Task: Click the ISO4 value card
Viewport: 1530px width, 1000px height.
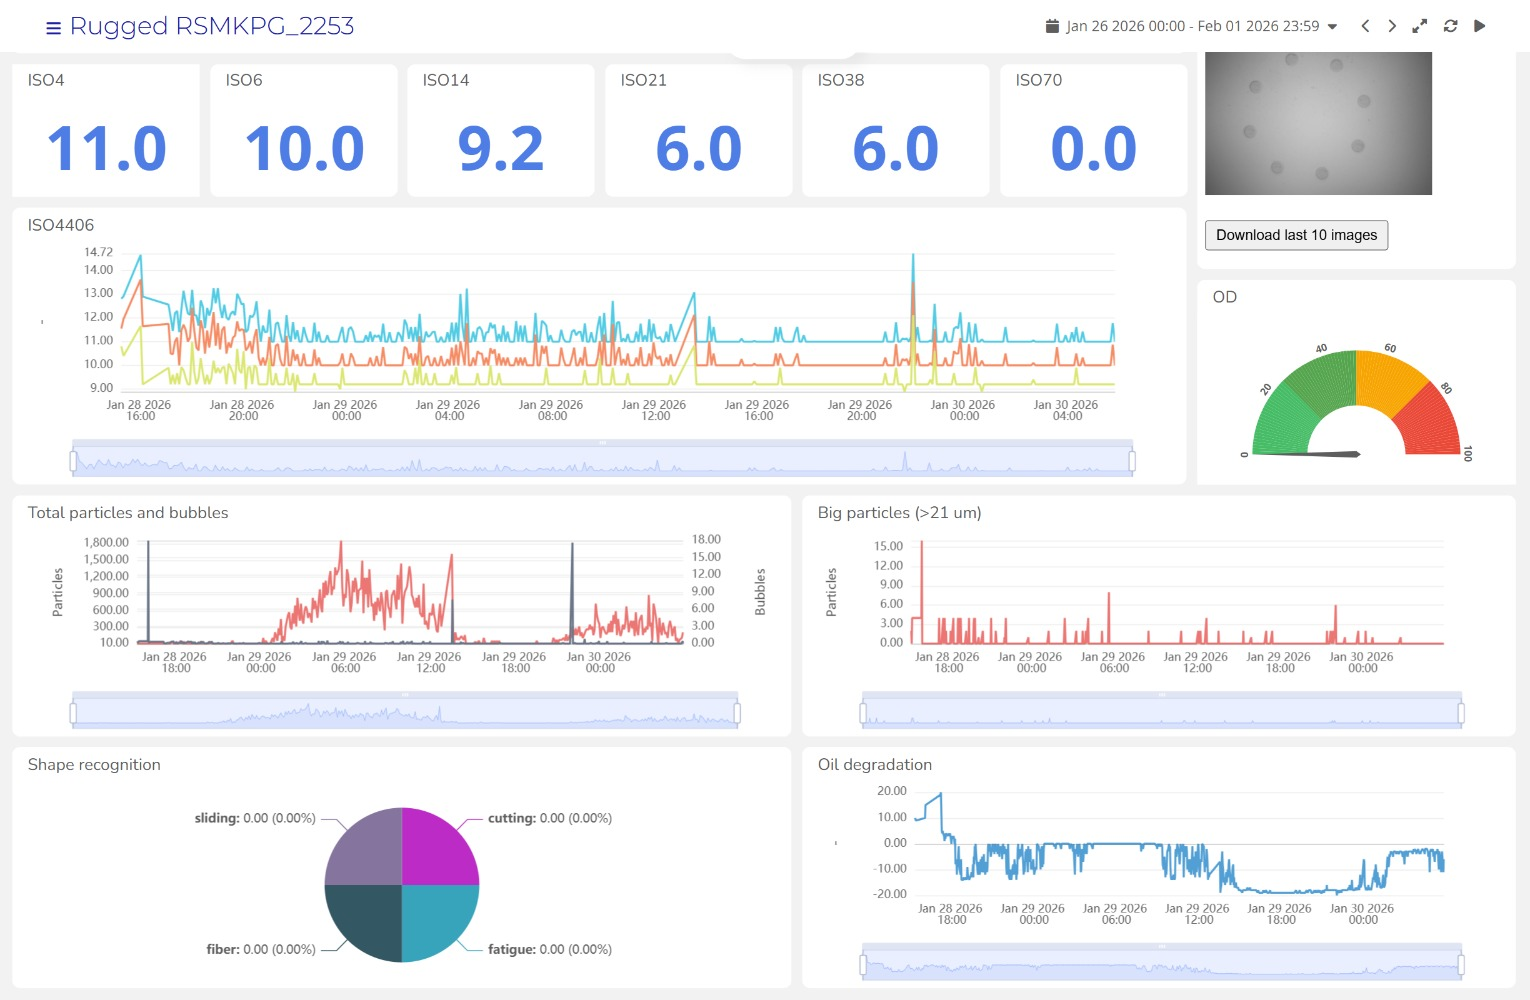Action: [106, 130]
